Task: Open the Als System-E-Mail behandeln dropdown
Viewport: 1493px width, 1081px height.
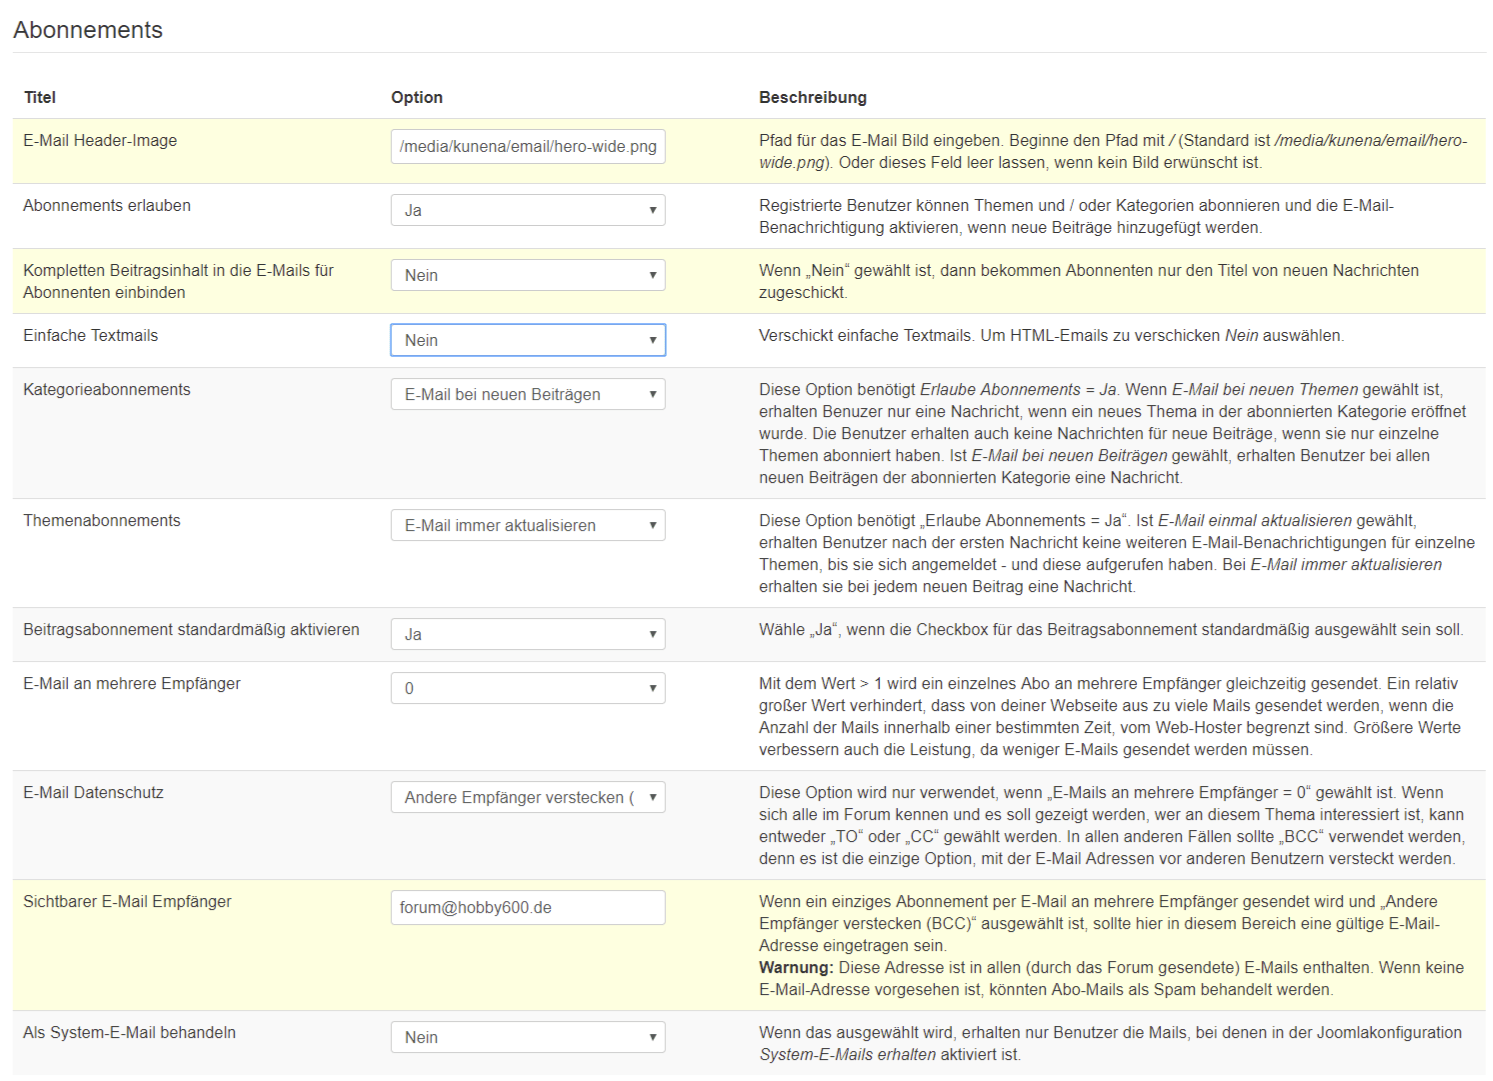Action: (x=527, y=1037)
